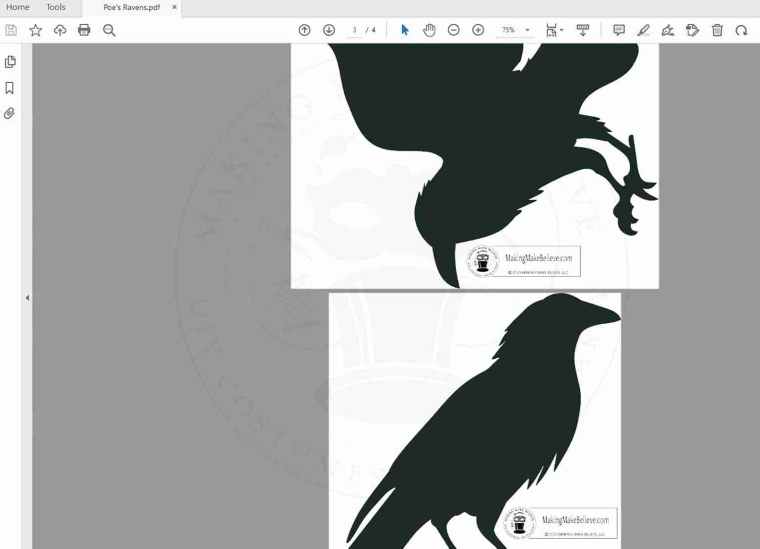
Task: Activate the Hand pan tool
Action: tap(429, 30)
